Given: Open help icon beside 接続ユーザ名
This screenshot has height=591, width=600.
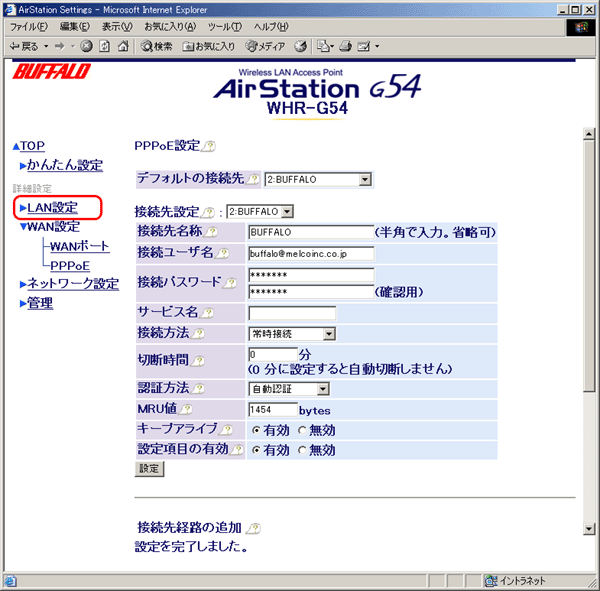Looking at the screenshot, I should tap(223, 253).
